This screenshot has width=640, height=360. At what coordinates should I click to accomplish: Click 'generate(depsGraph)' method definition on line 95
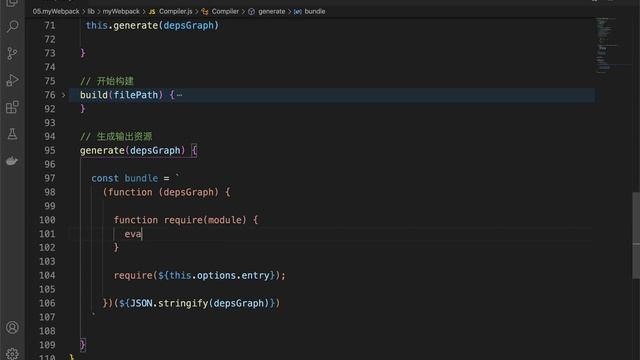pos(133,151)
